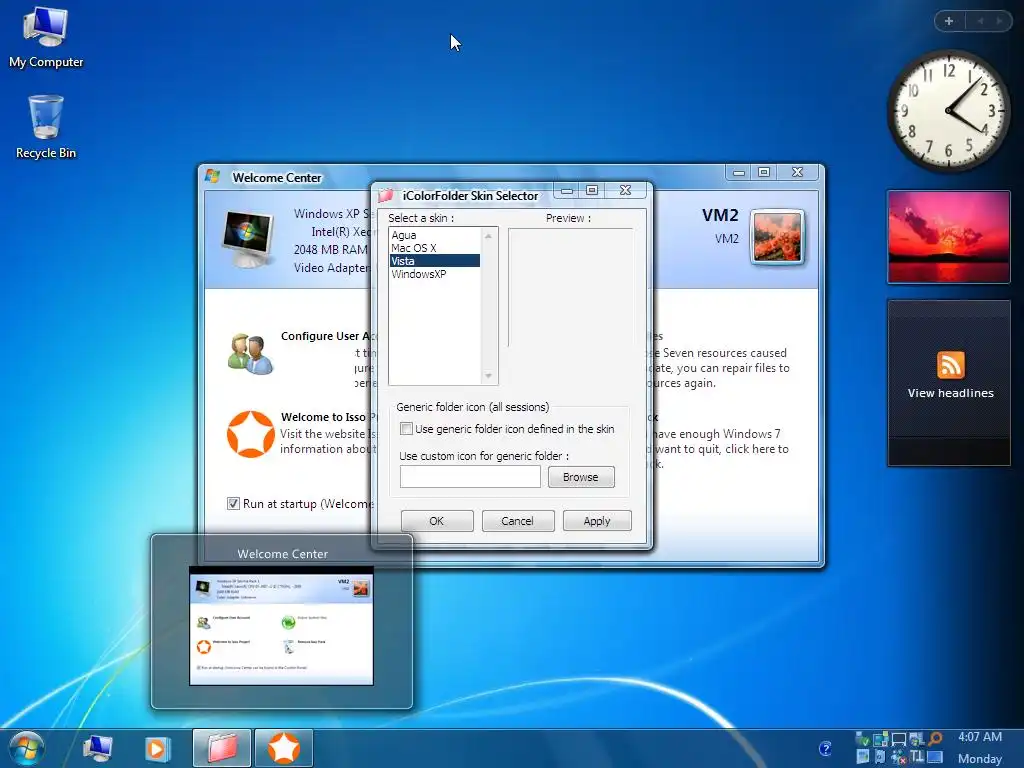Open My Computer from the taskbar
Screen dimensions: 1024x768
coord(98,748)
